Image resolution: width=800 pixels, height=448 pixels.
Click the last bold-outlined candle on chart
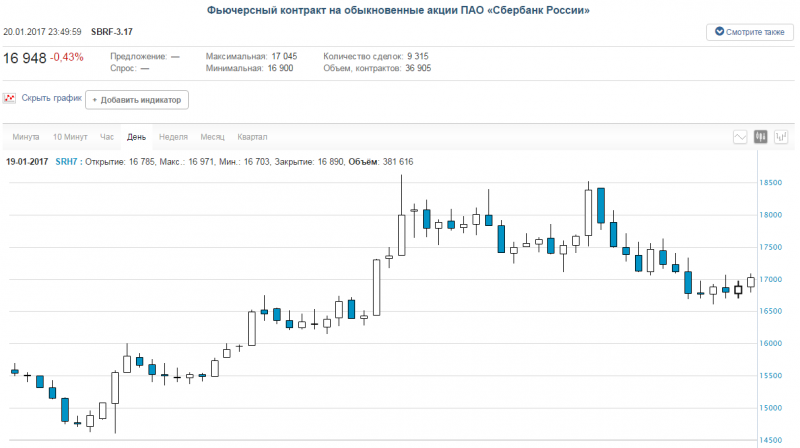point(738,289)
